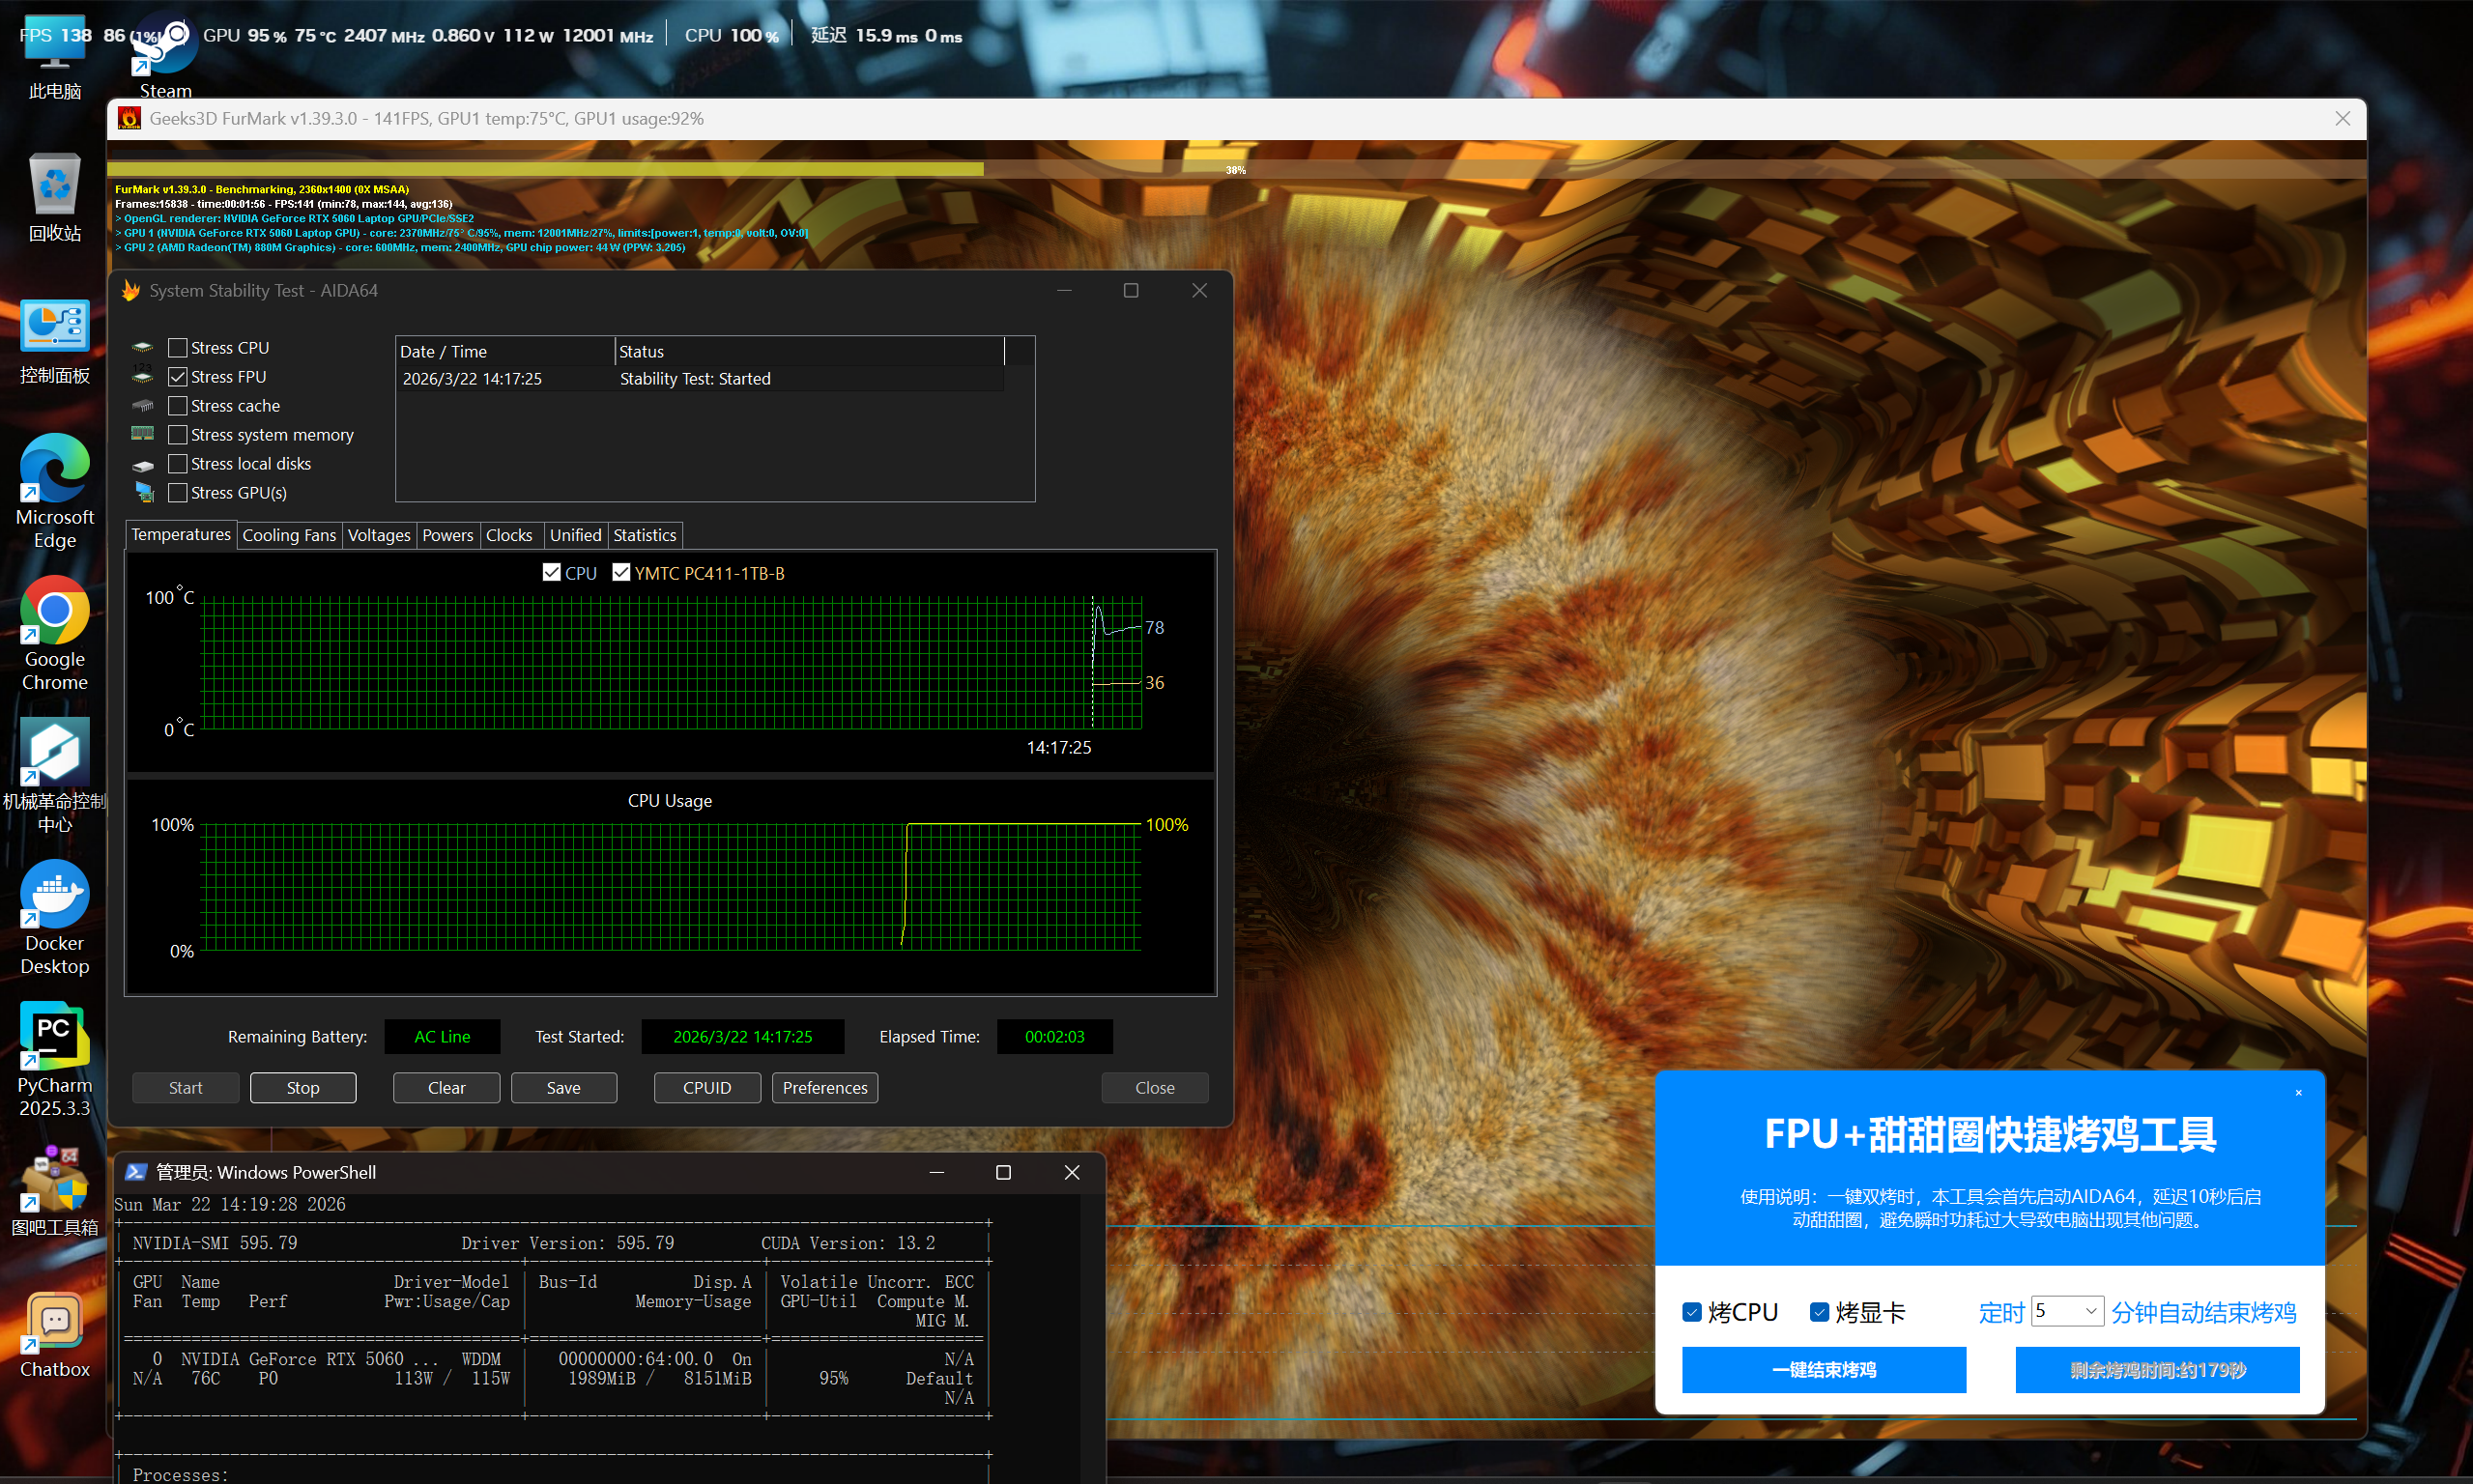The image size is (2473, 1484).
Task: Open AIDA64 Preferences
Action: (x=825, y=1088)
